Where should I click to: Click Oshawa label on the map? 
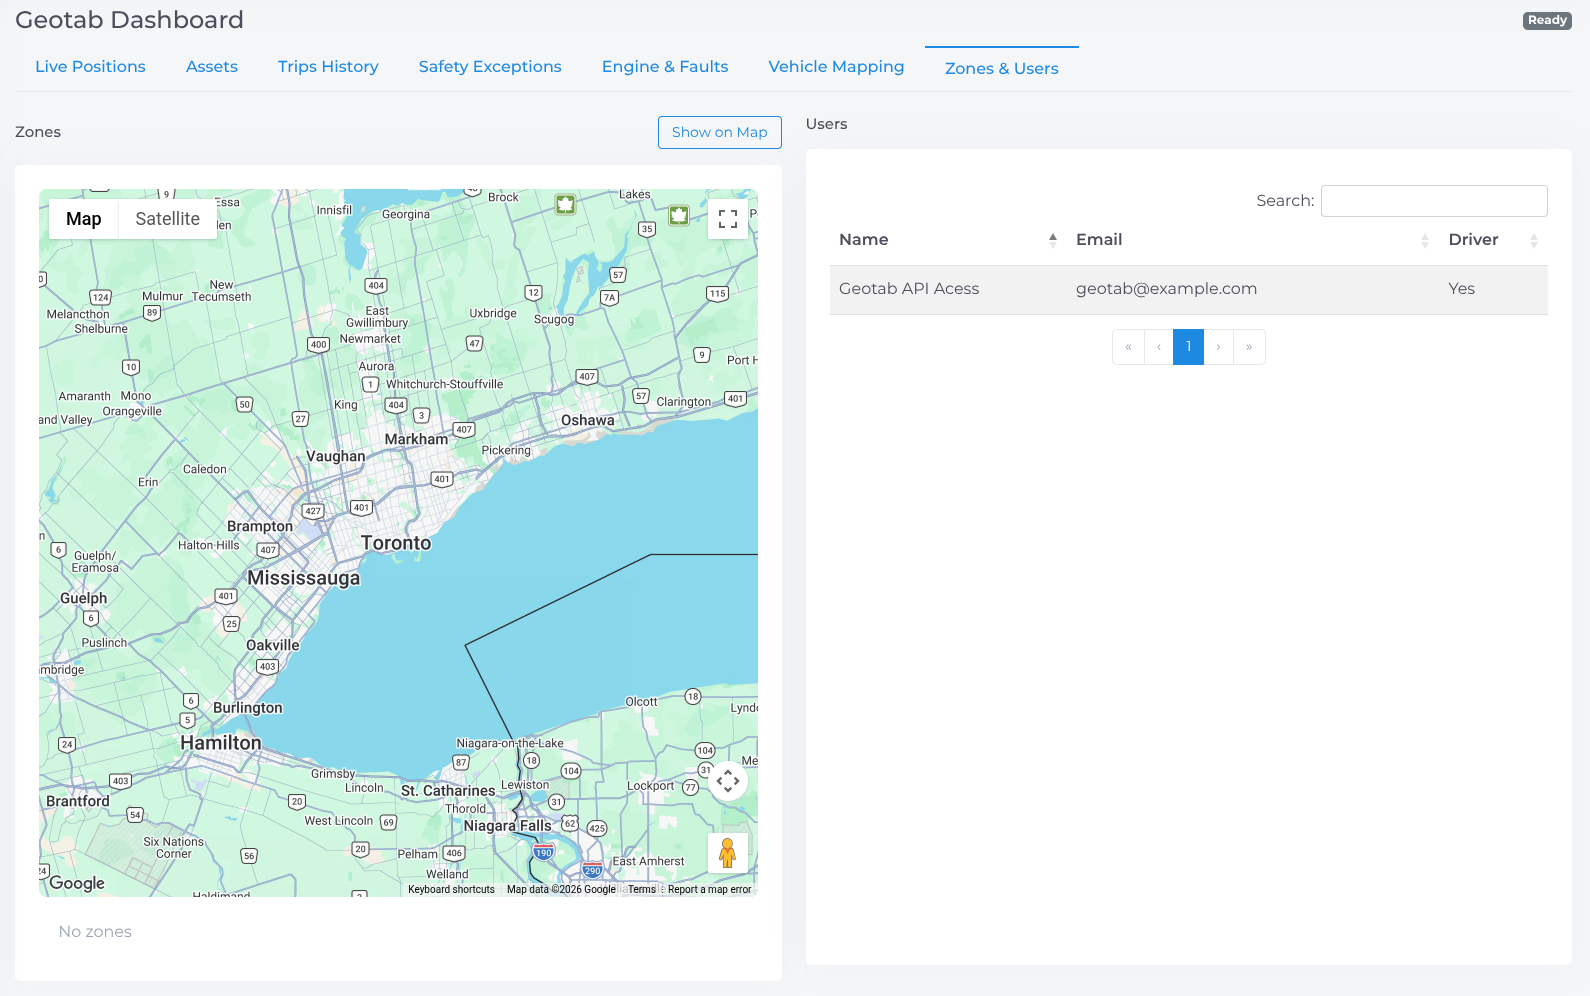pyautogui.click(x=588, y=421)
